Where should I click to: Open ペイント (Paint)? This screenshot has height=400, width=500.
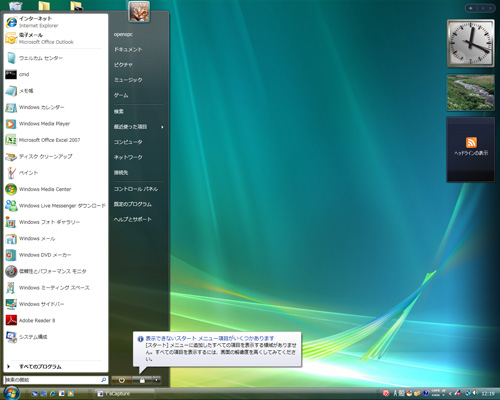(56, 173)
